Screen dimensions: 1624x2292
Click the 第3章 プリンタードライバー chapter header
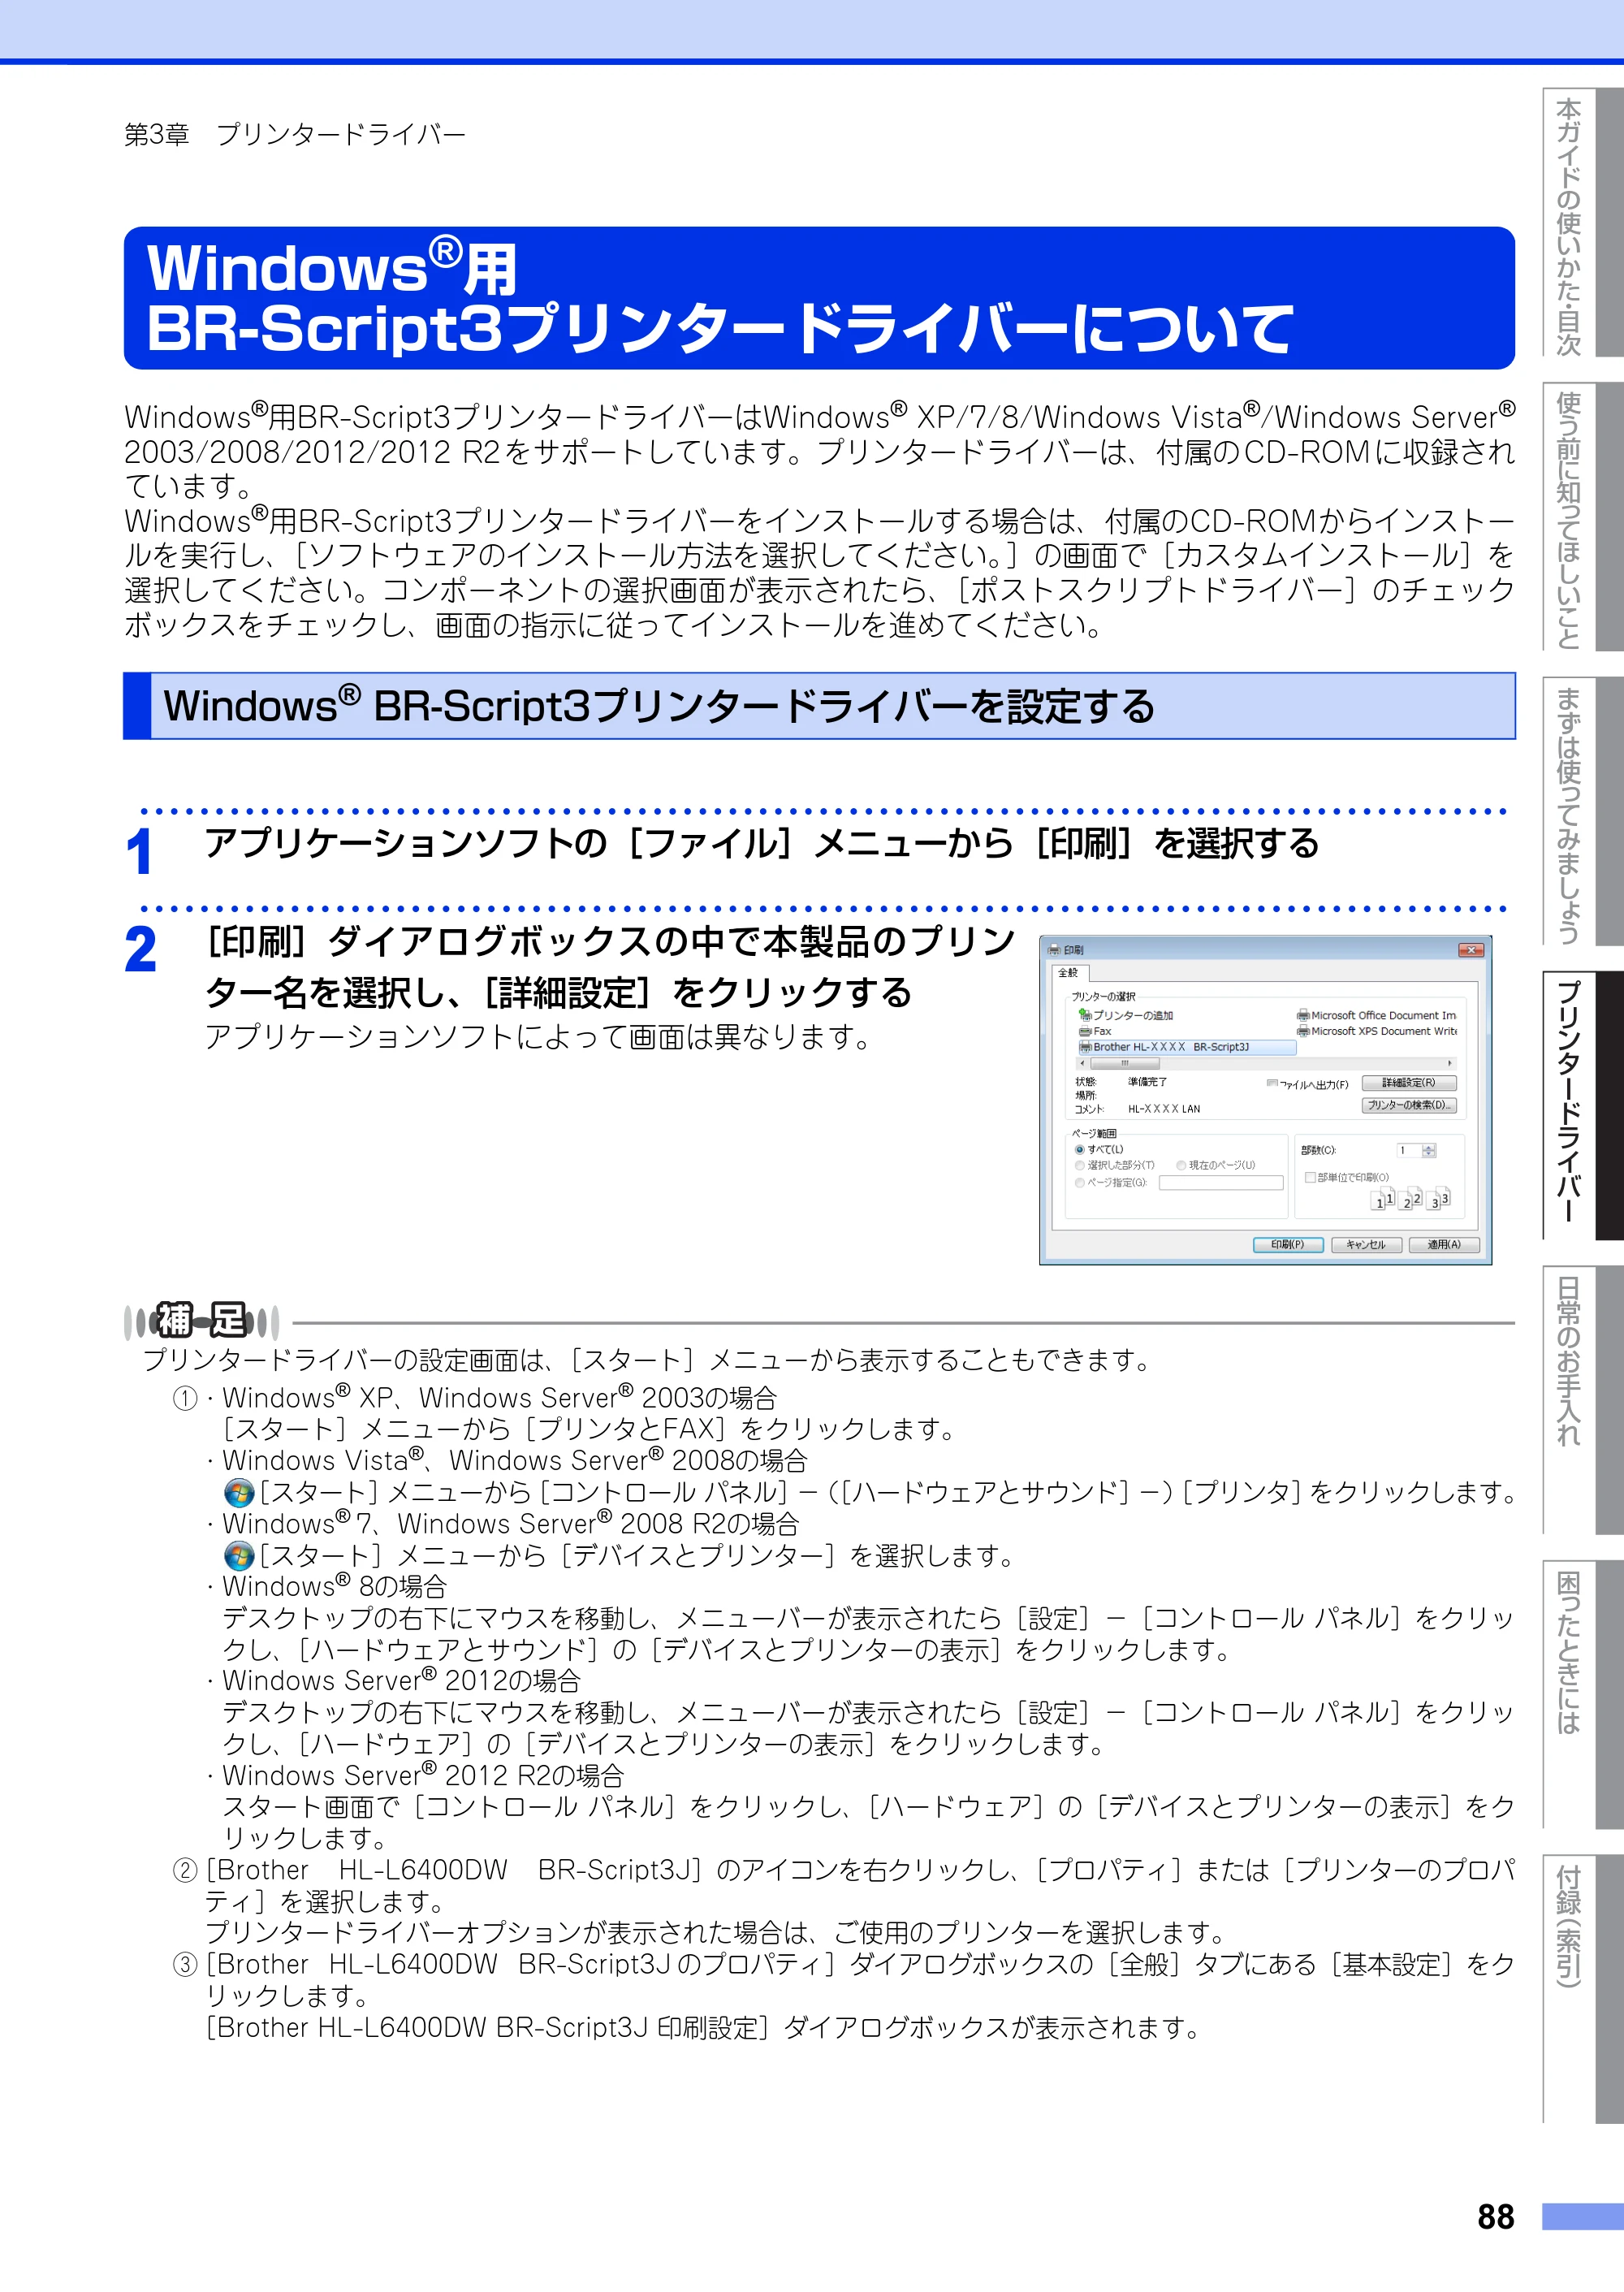point(295,134)
